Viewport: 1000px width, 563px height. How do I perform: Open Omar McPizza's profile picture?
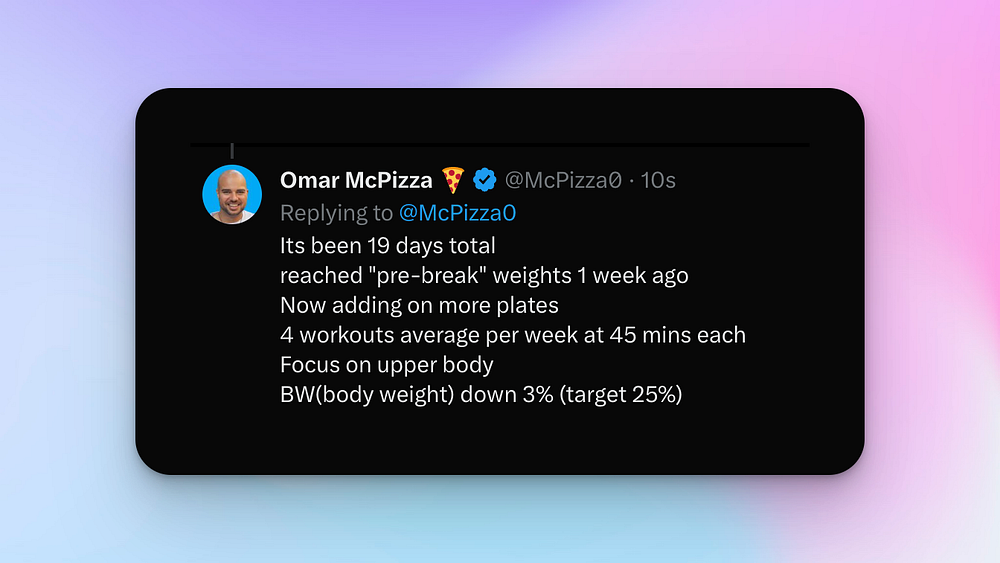[x=232, y=194]
